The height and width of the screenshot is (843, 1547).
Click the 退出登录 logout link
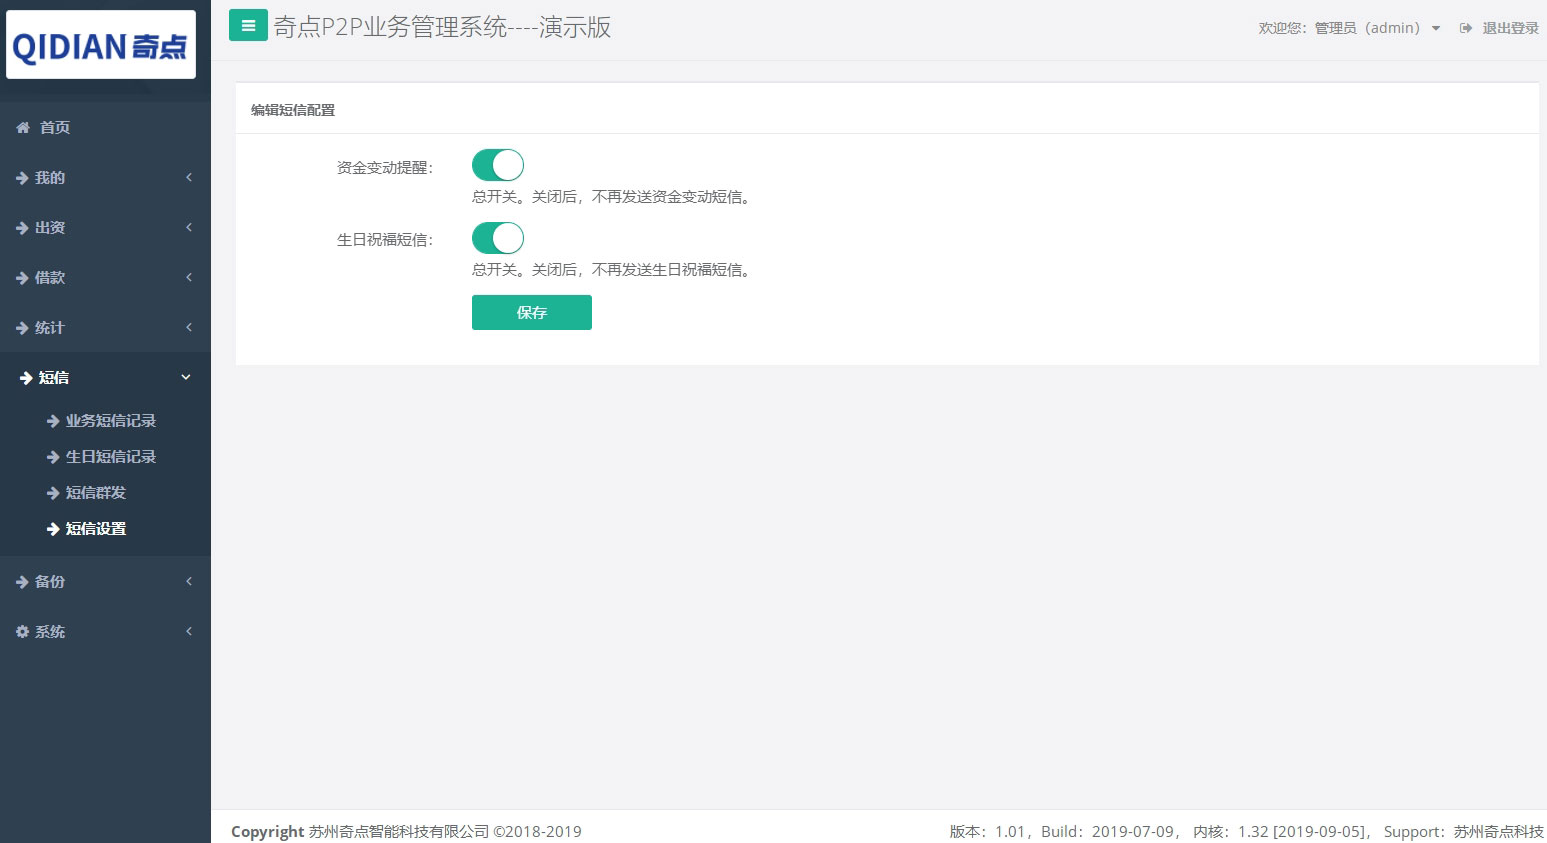[x=1508, y=27]
